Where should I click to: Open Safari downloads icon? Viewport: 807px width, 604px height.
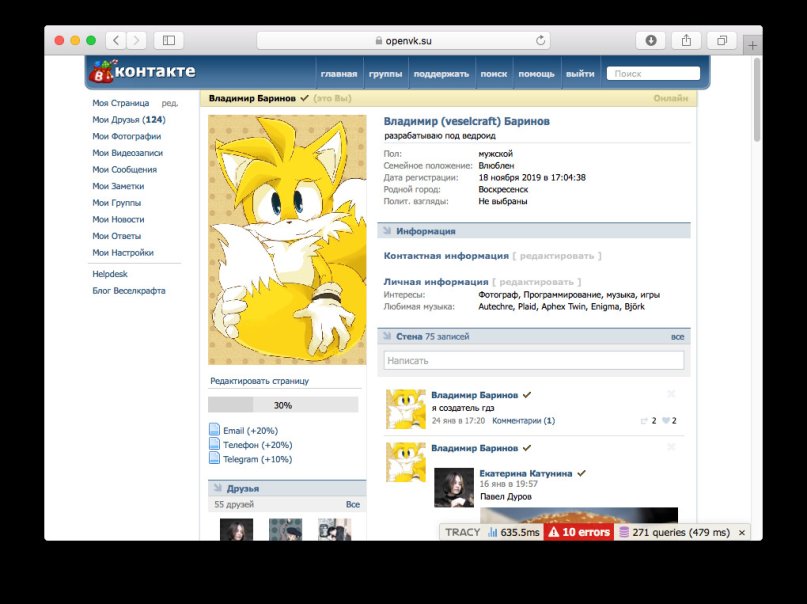(x=651, y=40)
